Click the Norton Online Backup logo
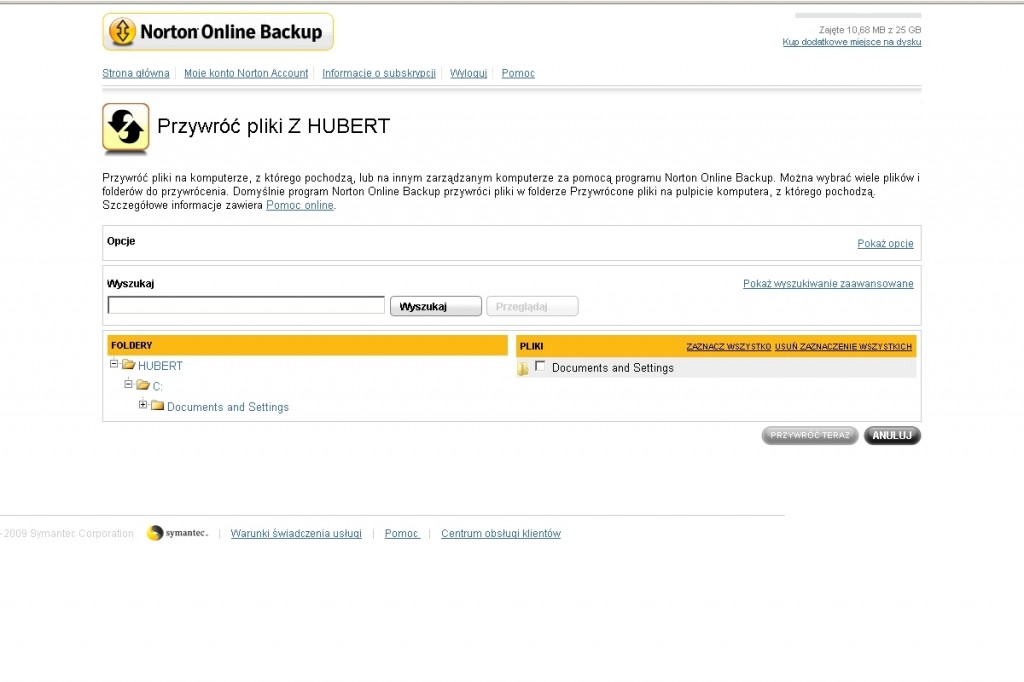 218,32
